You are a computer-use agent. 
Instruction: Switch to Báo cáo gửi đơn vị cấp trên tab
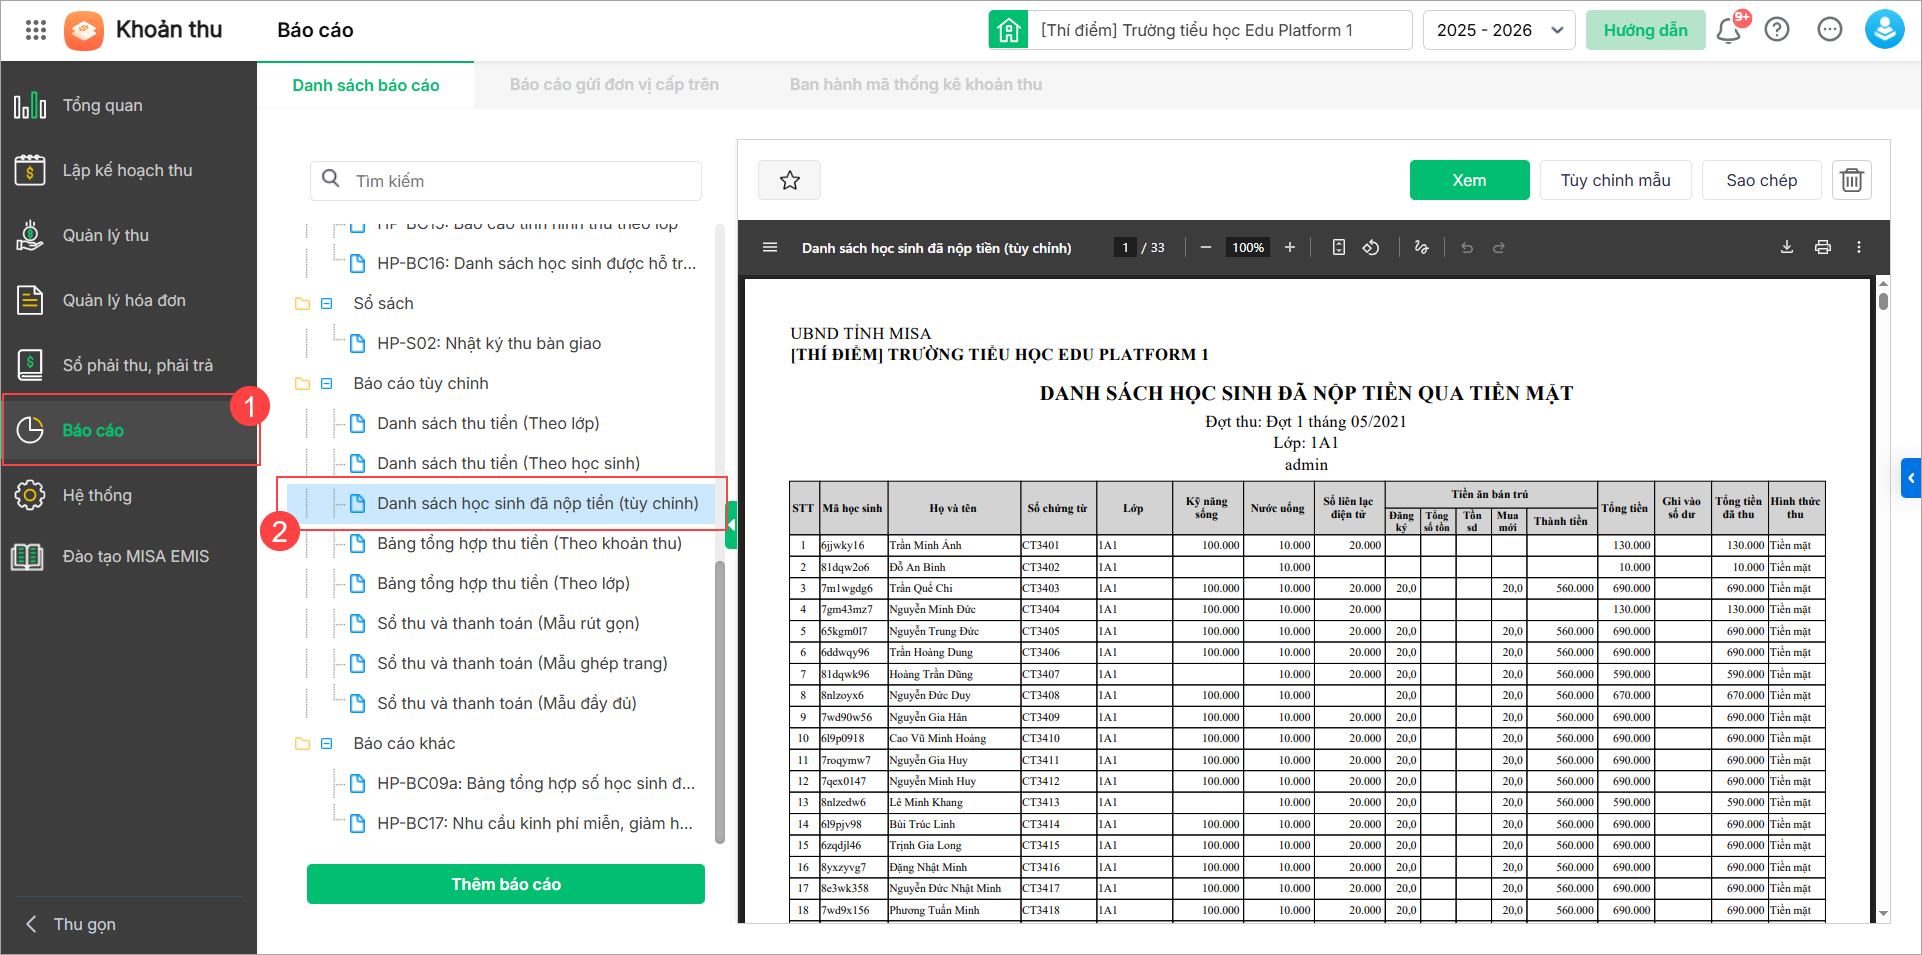click(614, 85)
